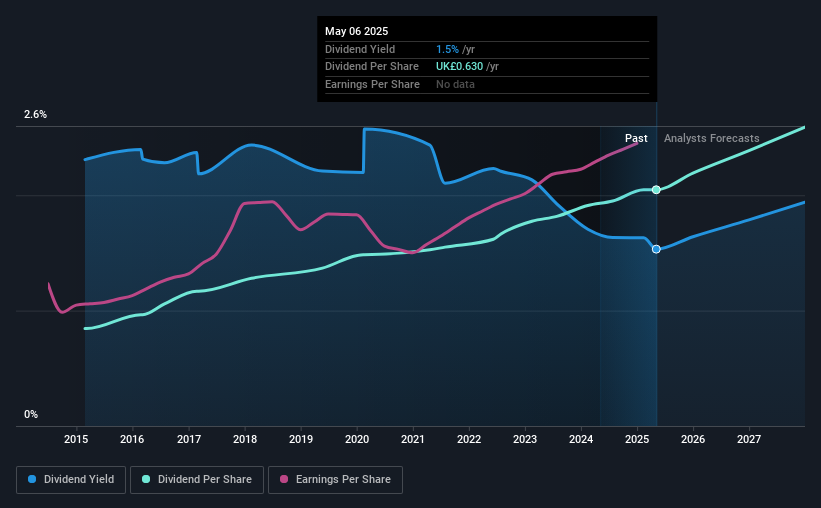
Task: Click the 'May 06 2025' tooltip date
Action: click(x=357, y=31)
